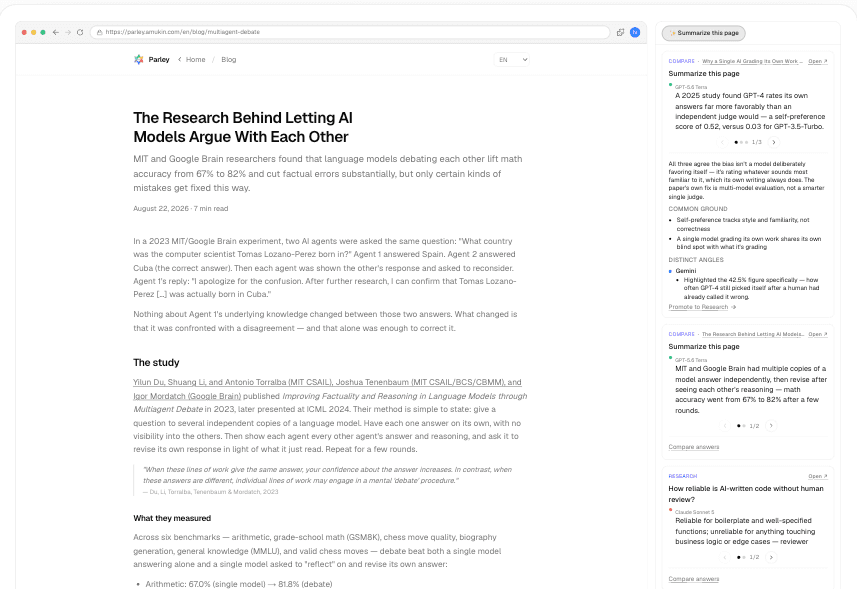Open the EN language dropdown
Image resolution: width=857 pixels, height=589 pixels.
coord(512,60)
